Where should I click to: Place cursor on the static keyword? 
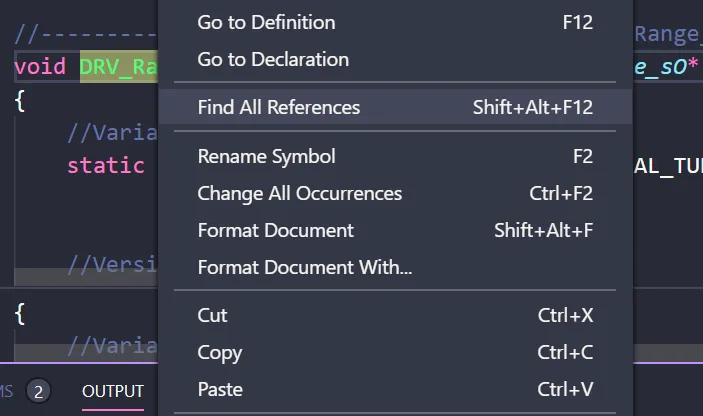pos(105,165)
